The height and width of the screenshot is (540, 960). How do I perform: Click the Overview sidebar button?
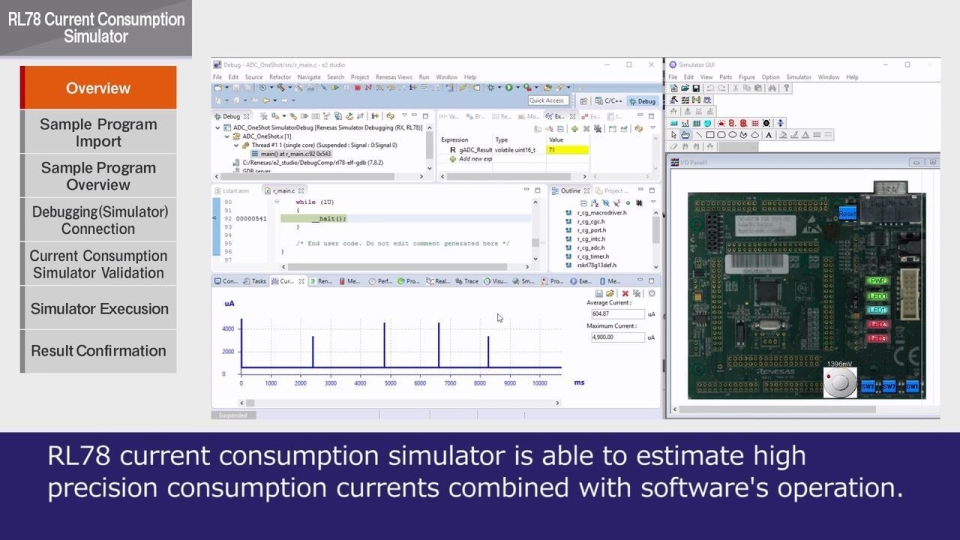(x=98, y=88)
